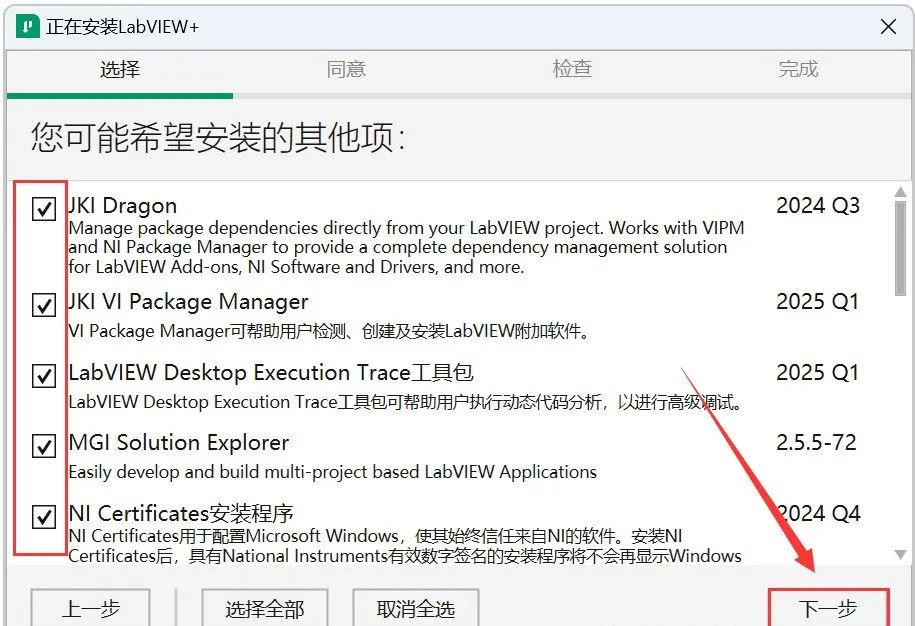Click the 取消全选 button
Screen dimensions: 915x626
click(x=415, y=608)
